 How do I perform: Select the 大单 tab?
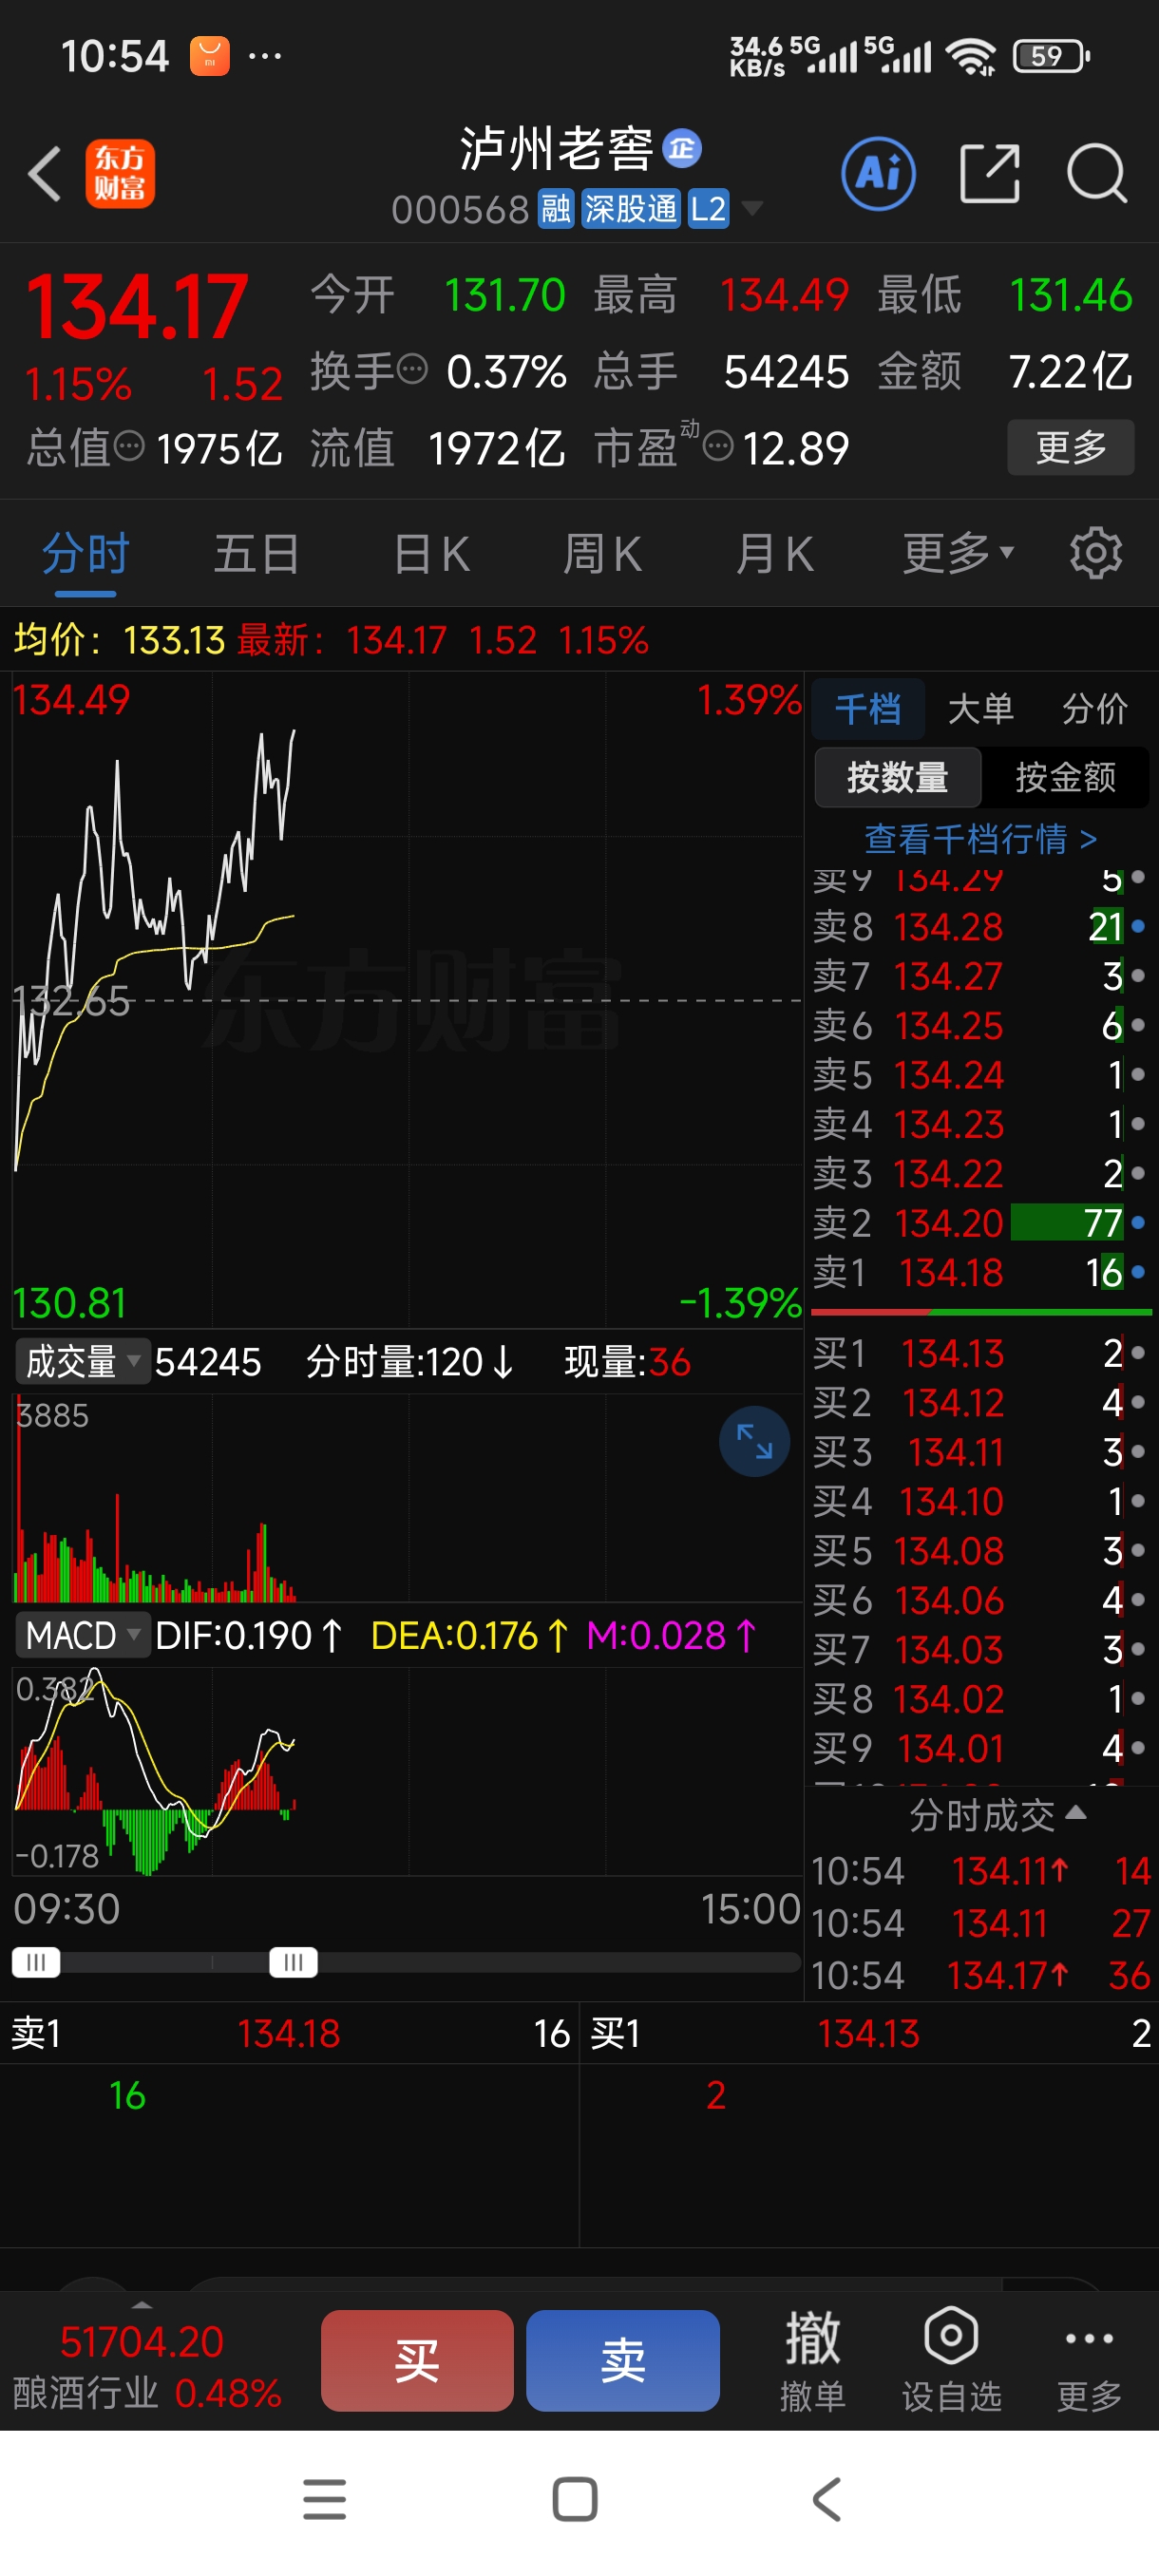pyautogui.click(x=981, y=709)
